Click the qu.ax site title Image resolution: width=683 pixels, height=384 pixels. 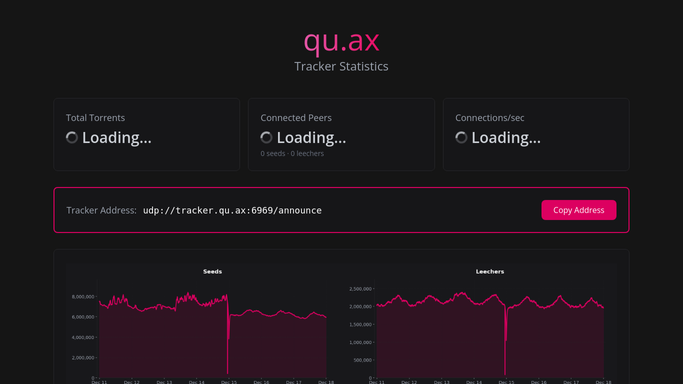click(341, 41)
